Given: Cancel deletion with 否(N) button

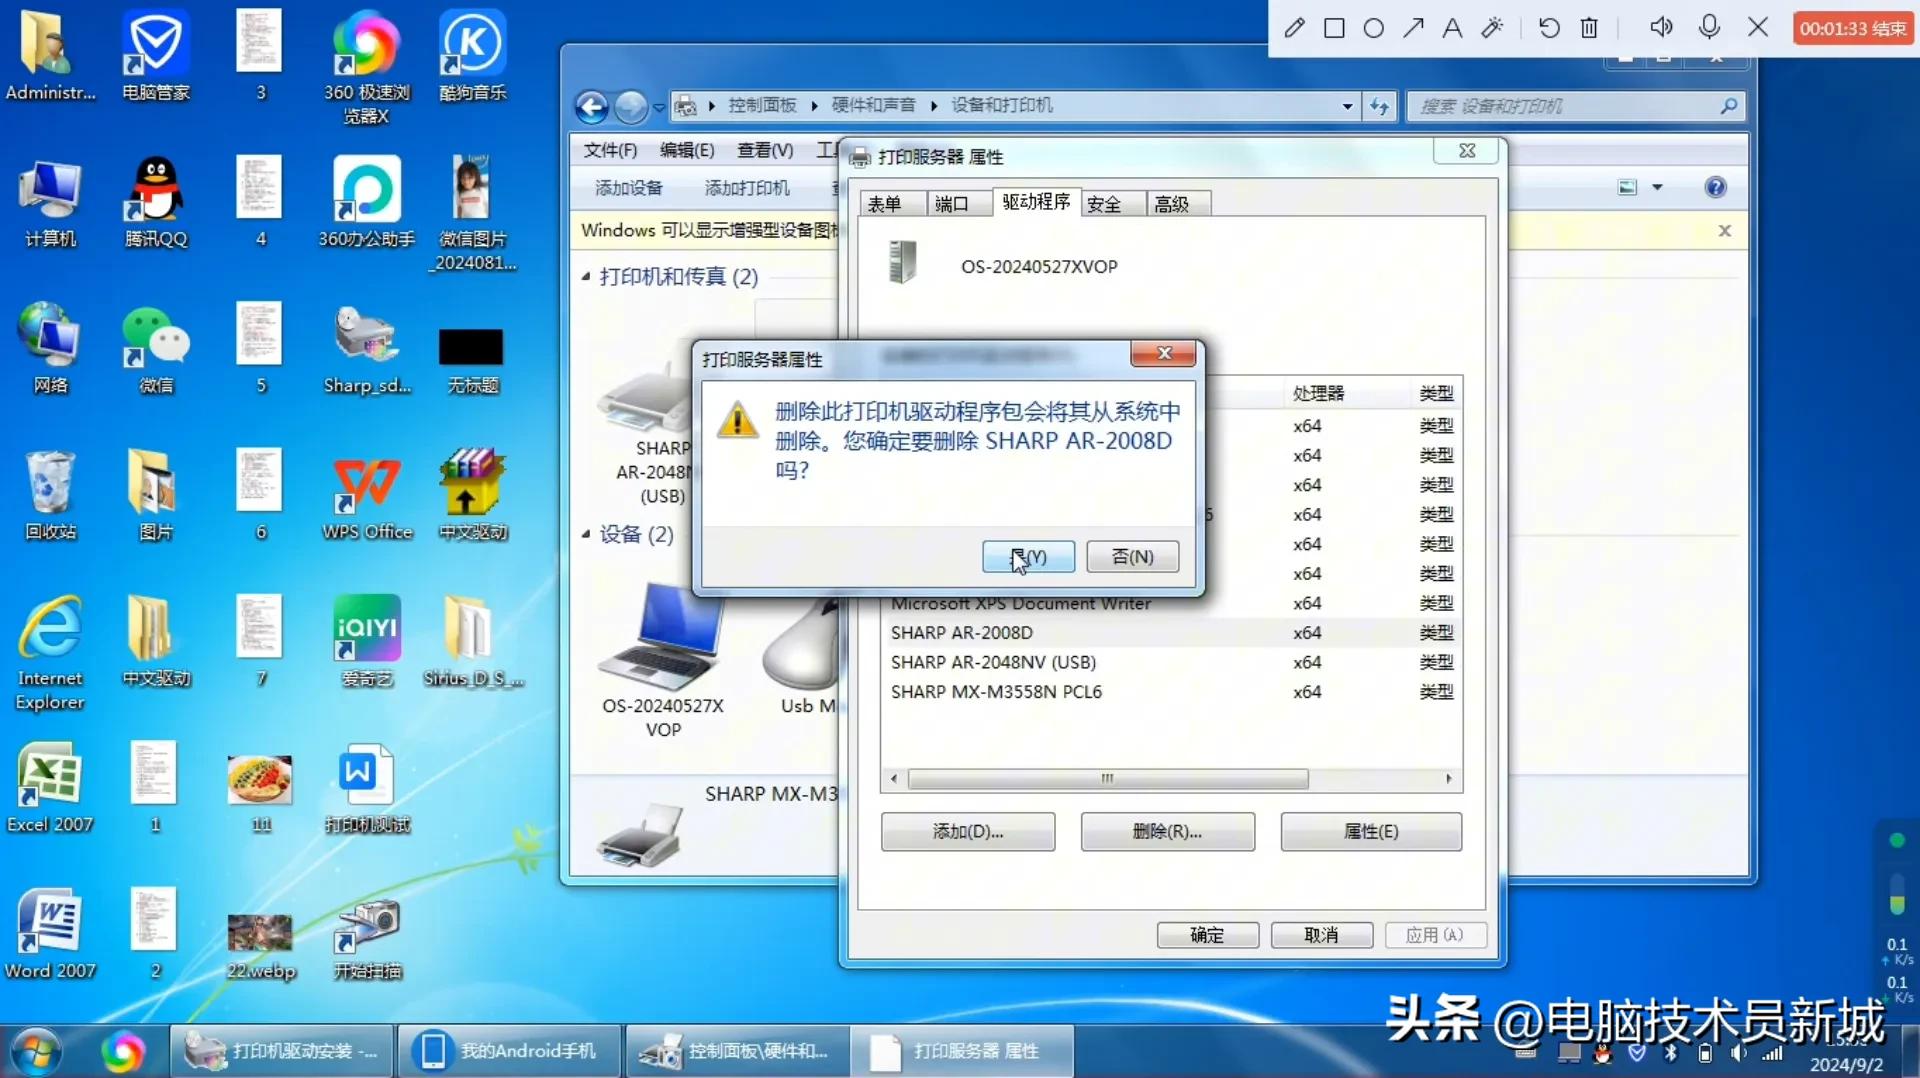Looking at the screenshot, I should coord(1132,556).
